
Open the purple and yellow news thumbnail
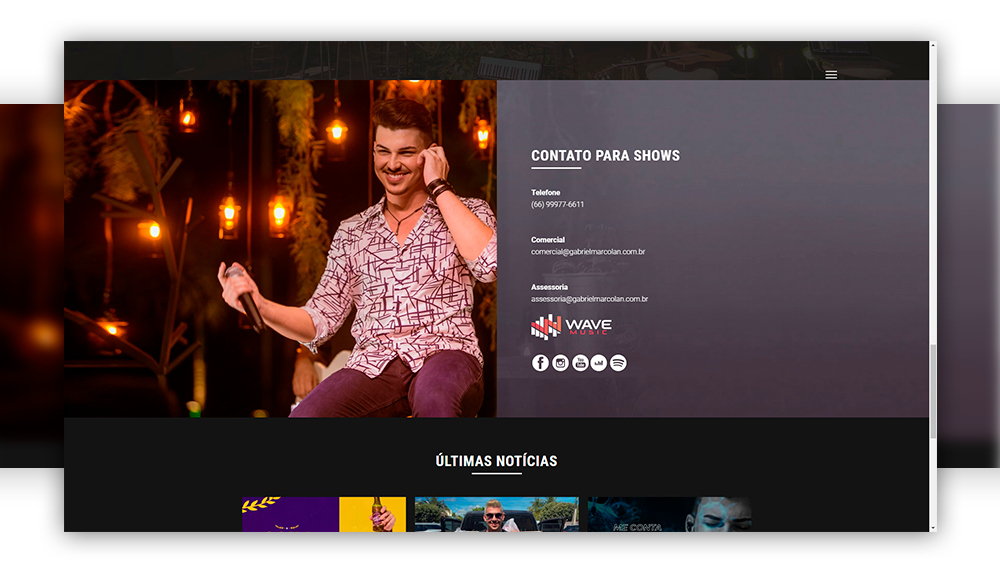point(323,514)
